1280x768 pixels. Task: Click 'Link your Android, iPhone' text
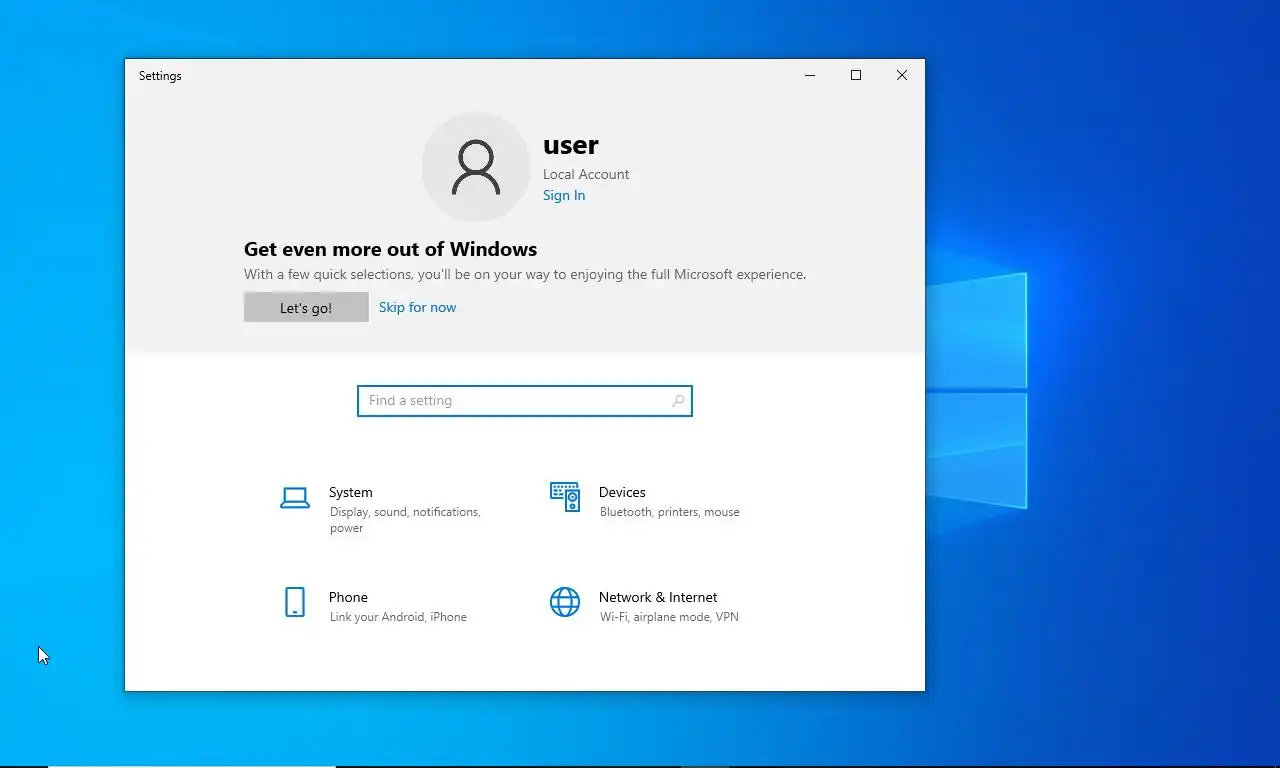[398, 617]
